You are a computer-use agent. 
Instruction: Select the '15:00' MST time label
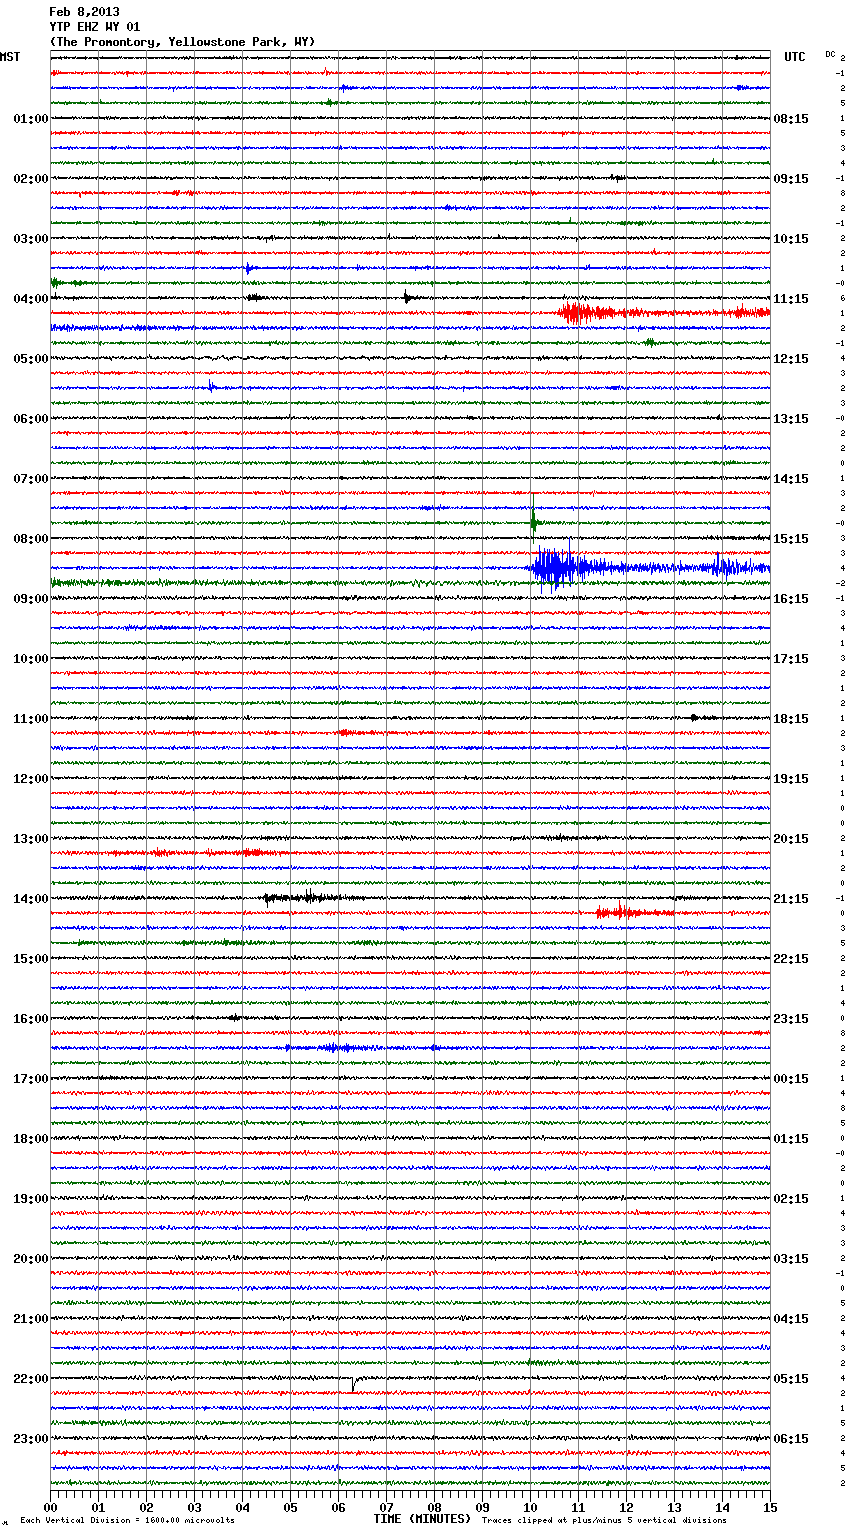[x=31, y=959]
